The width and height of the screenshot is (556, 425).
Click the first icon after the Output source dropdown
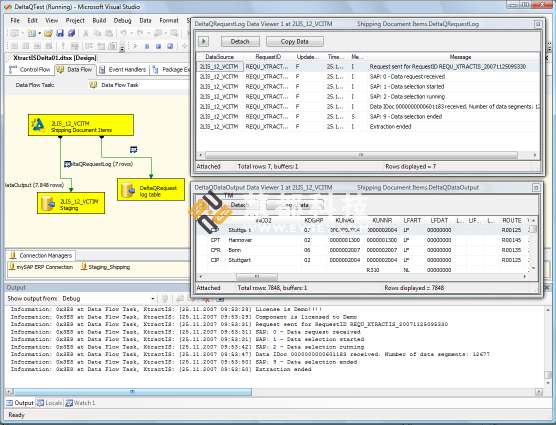click(165, 299)
